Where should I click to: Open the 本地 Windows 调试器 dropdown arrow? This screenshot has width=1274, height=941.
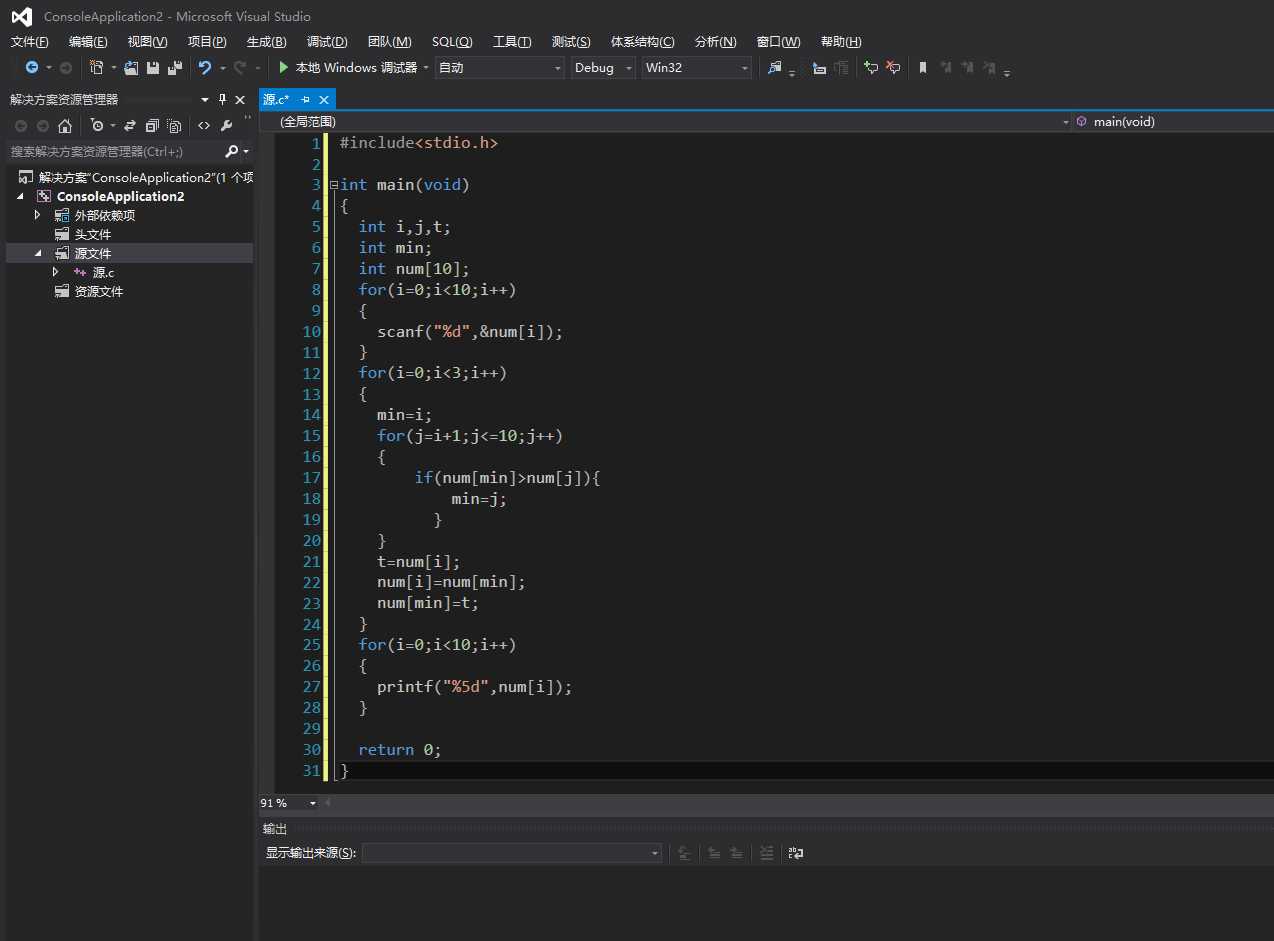pos(426,68)
